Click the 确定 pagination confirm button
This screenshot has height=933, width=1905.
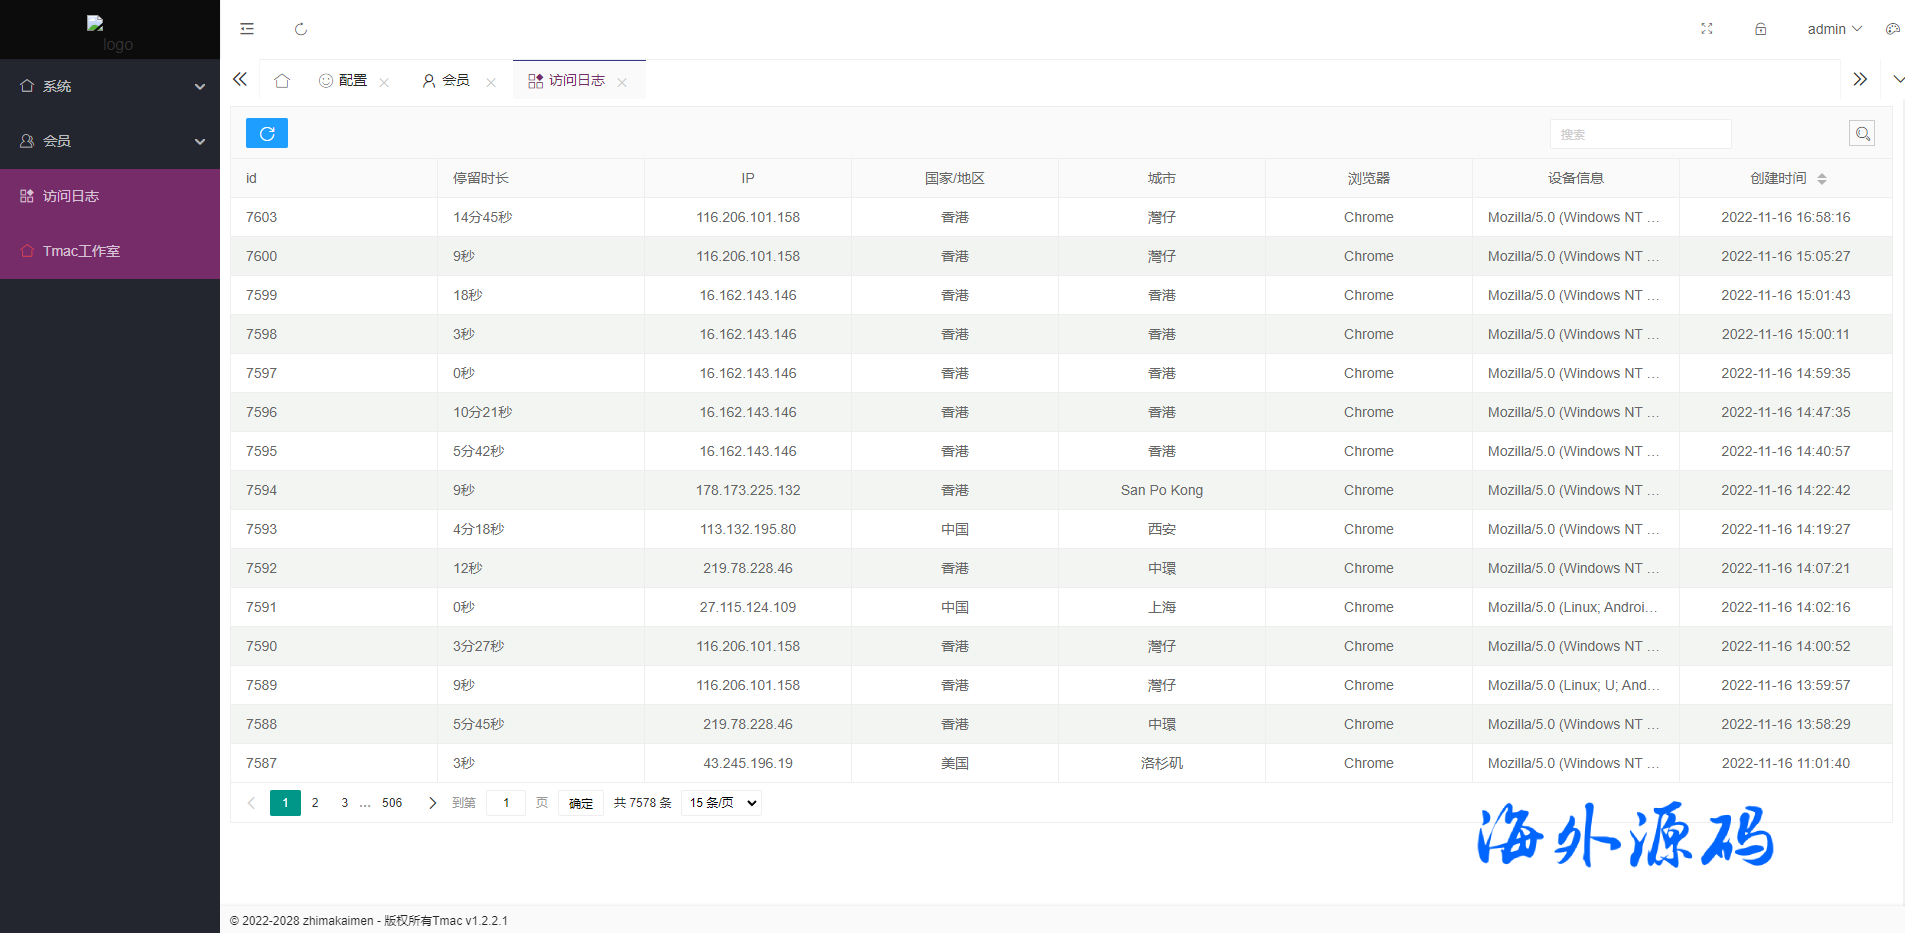[581, 803]
